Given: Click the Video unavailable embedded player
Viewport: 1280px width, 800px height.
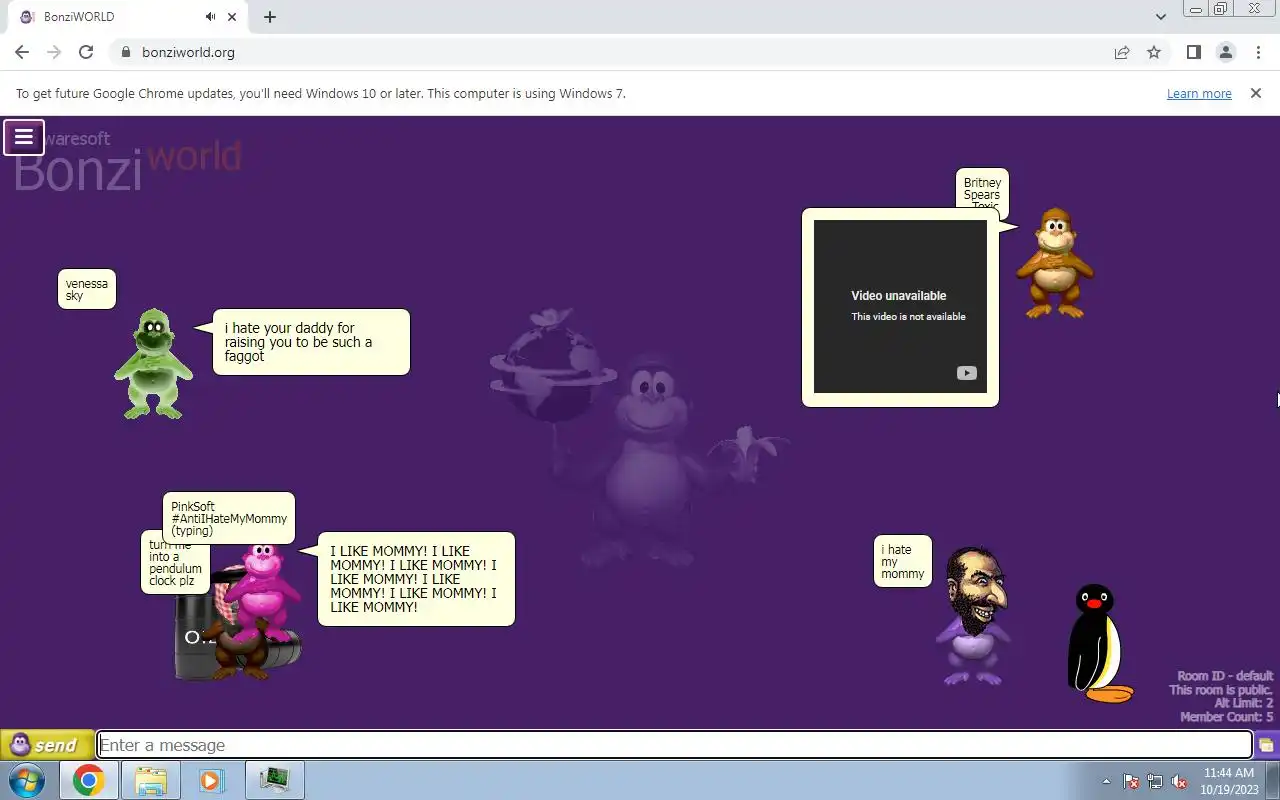Looking at the screenshot, I should (900, 306).
